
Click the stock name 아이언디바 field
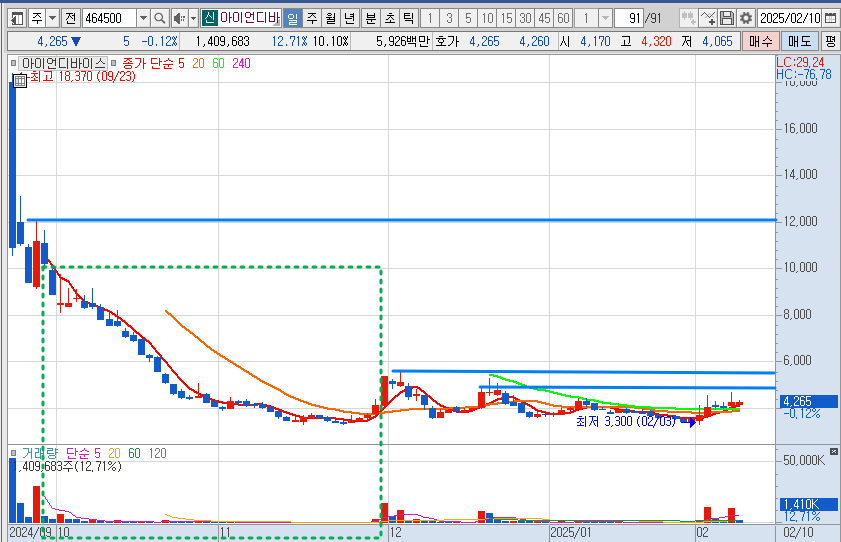(x=249, y=19)
